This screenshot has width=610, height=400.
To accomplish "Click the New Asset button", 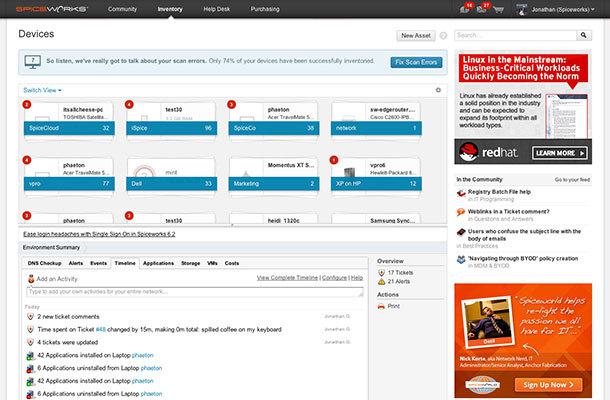I will (x=416, y=35).
